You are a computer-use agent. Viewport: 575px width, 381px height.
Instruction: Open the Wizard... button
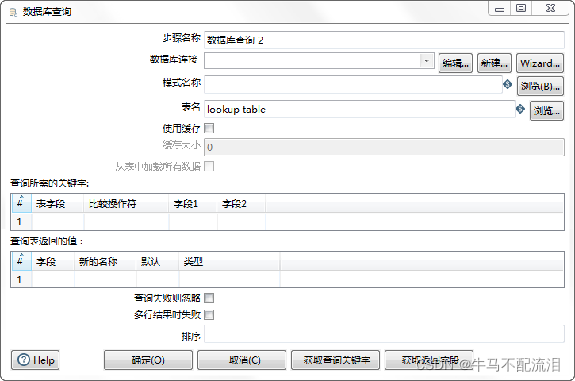(539, 63)
